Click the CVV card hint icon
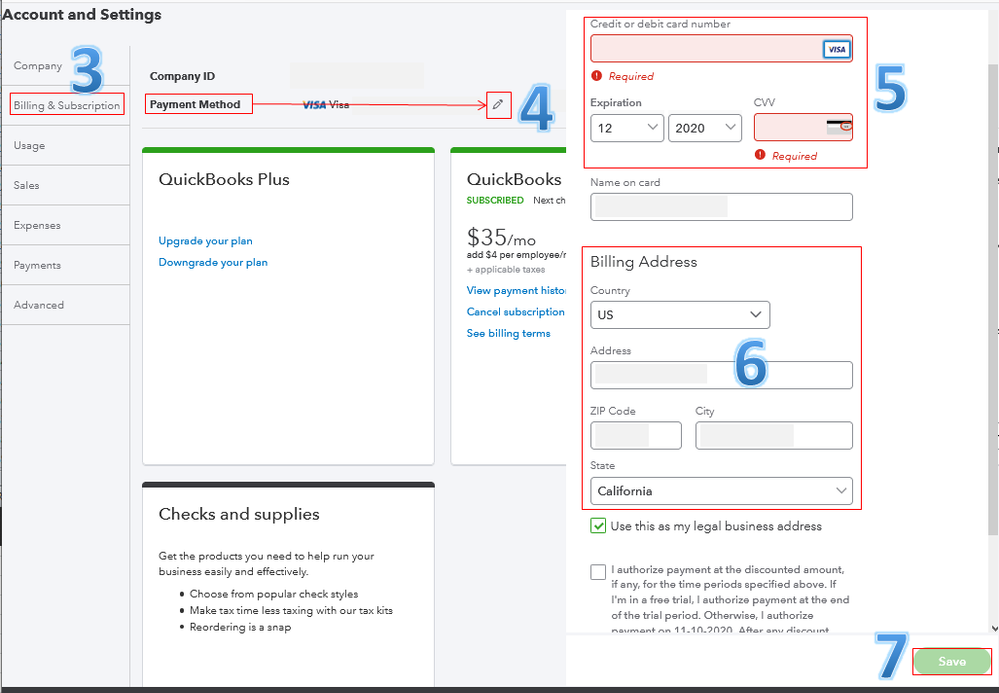999x693 pixels. (x=838, y=127)
